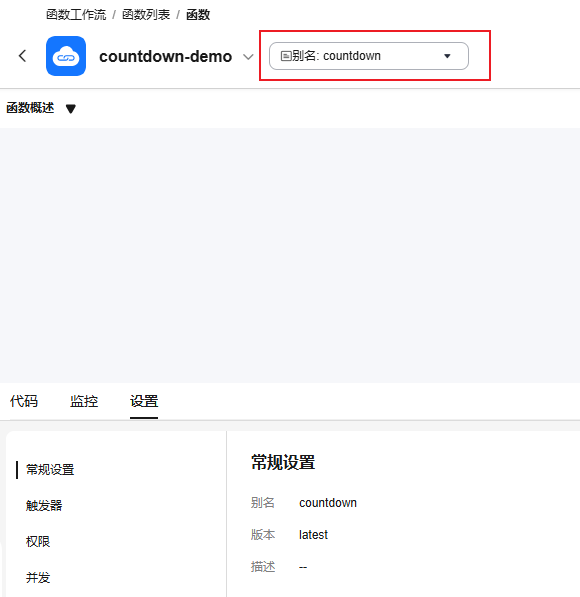Image resolution: width=580 pixels, height=597 pixels.
Task: Expand the chevron beside countdown-demo
Action: pos(248,57)
